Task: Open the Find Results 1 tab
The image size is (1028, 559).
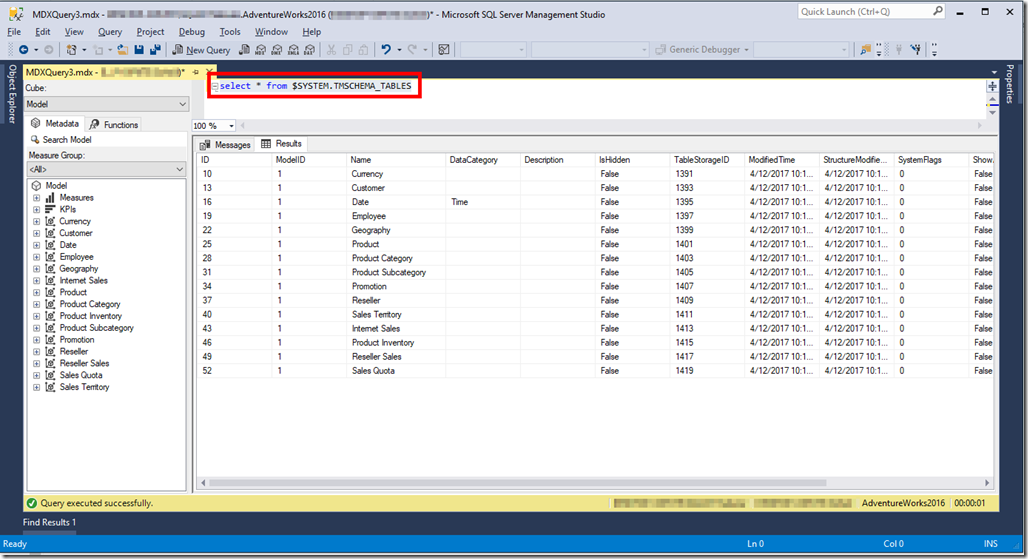Action: tap(49, 522)
